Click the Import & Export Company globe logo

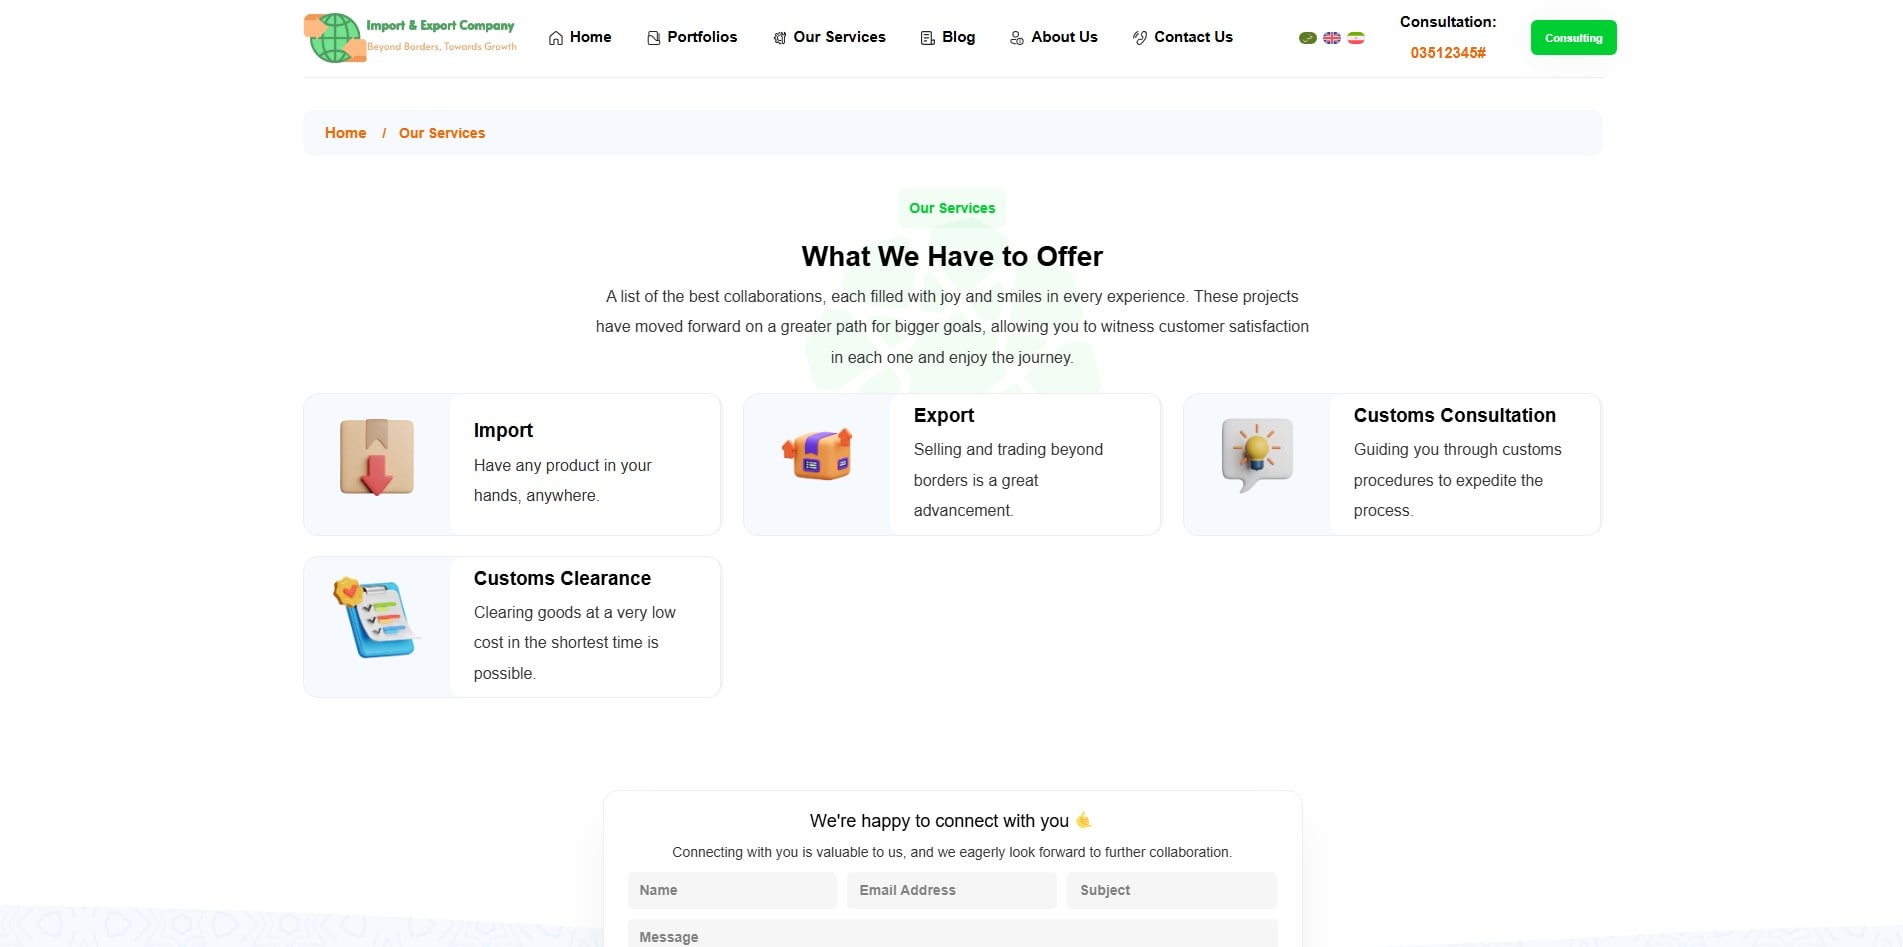[x=336, y=38]
